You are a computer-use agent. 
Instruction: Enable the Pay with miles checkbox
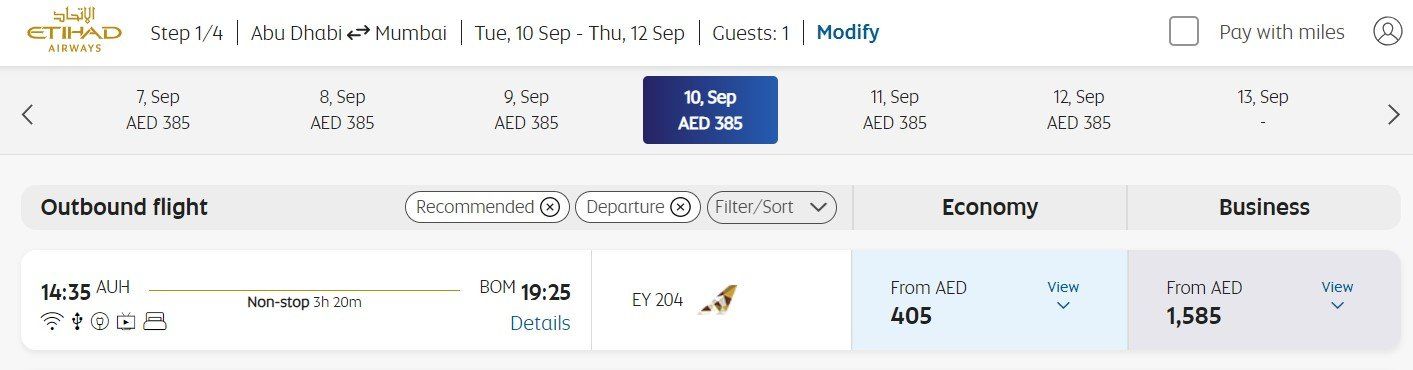tap(1184, 32)
